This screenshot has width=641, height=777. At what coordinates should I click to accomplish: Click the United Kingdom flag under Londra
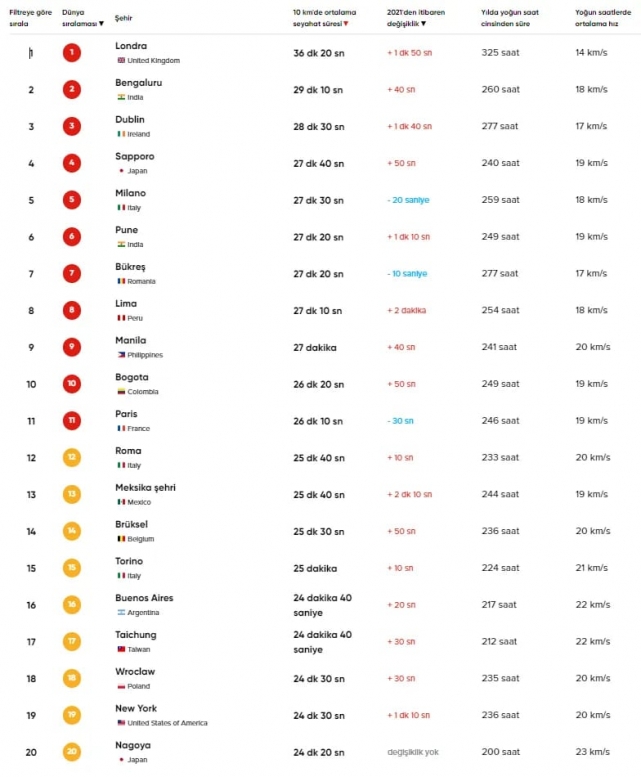pos(121,60)
